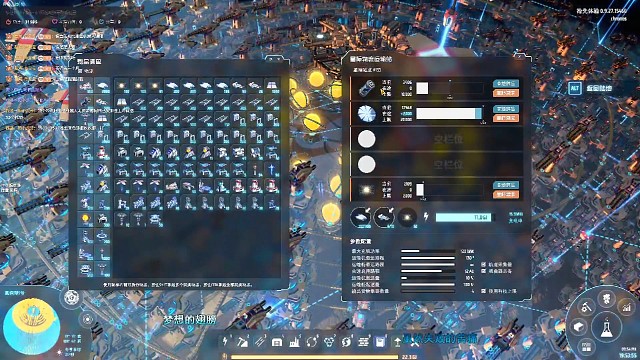640x360 pixels.
Task: Adjust the max charging power slider
Action: coord(428,251)
